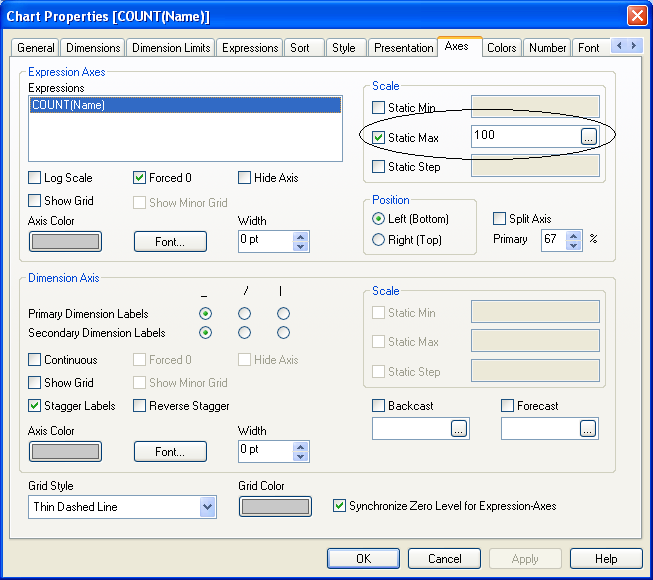The image size is (653, 580).
Task: Select the Left (Bottom) position option
Action: click(378, 219)
